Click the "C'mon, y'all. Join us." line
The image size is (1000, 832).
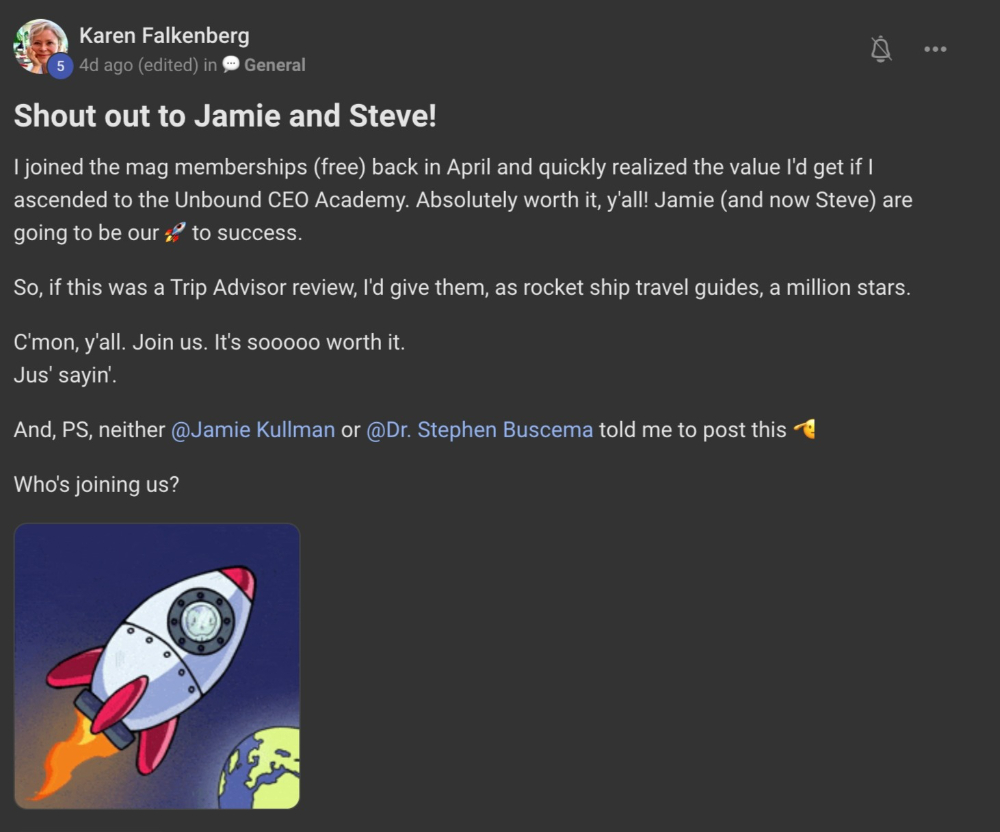209,342
